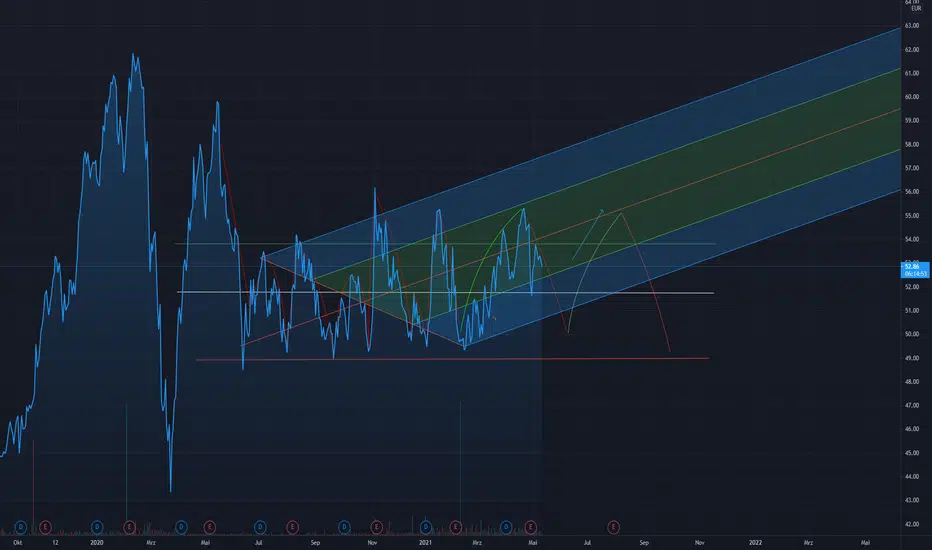Select the dividend marker above the 2020 label
Screen dimensions: 932x550
[97, 527]
